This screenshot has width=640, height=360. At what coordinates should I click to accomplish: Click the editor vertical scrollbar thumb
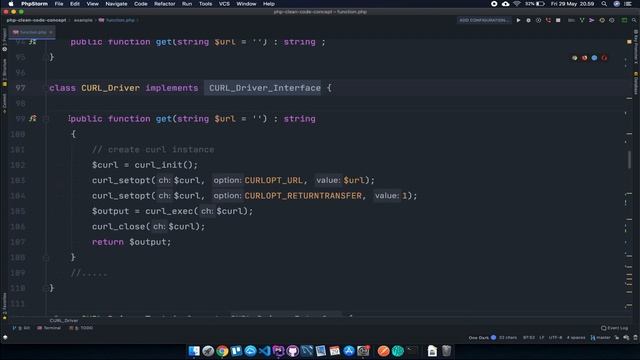629,159
